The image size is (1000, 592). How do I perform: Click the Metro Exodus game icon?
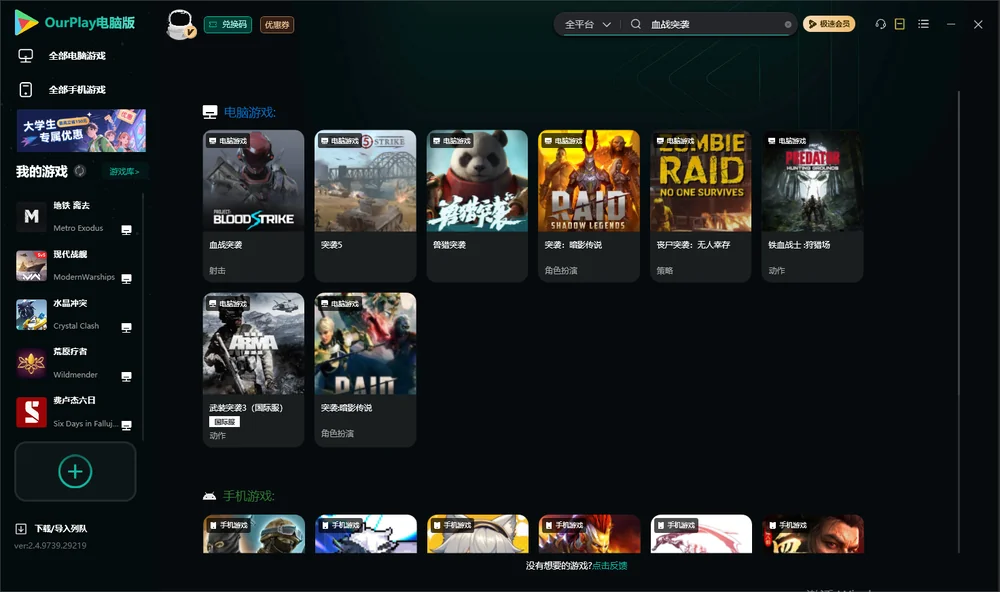[31, 217]
